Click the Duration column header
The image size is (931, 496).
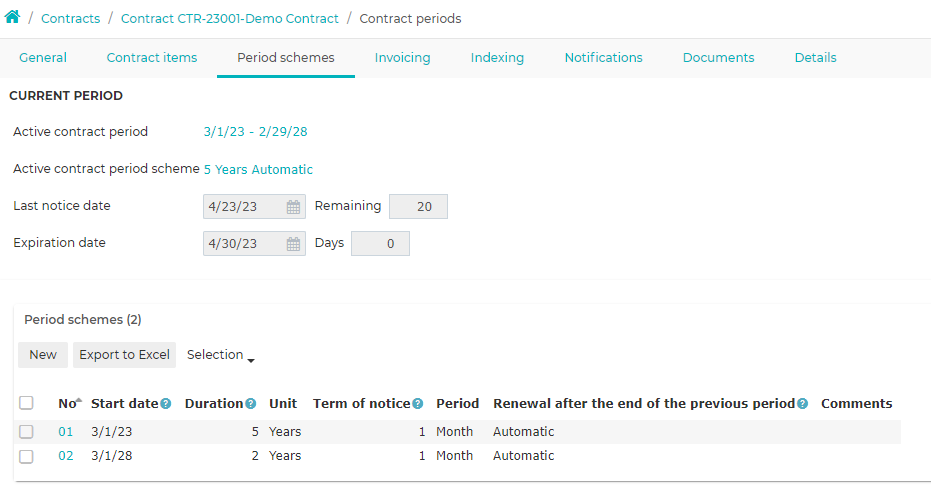214,403
